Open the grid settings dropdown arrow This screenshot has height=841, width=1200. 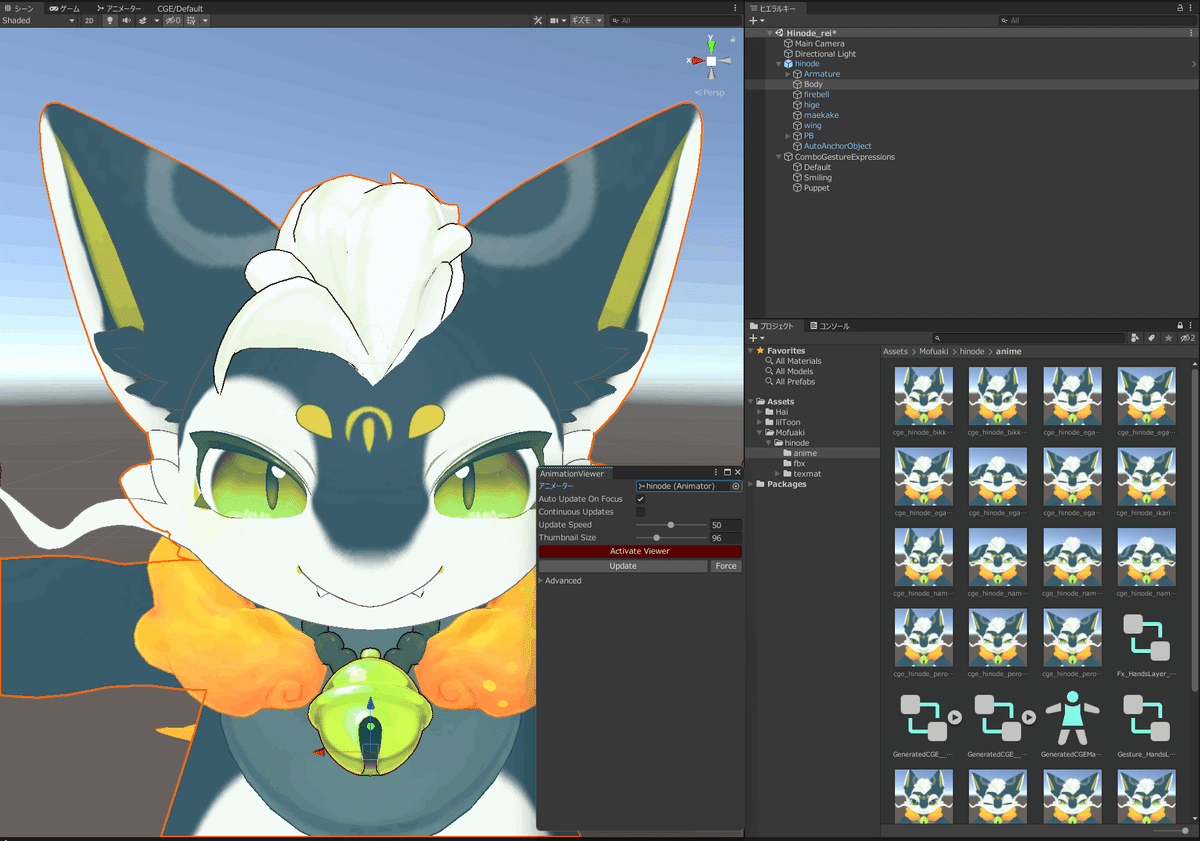tap(205, 20)
